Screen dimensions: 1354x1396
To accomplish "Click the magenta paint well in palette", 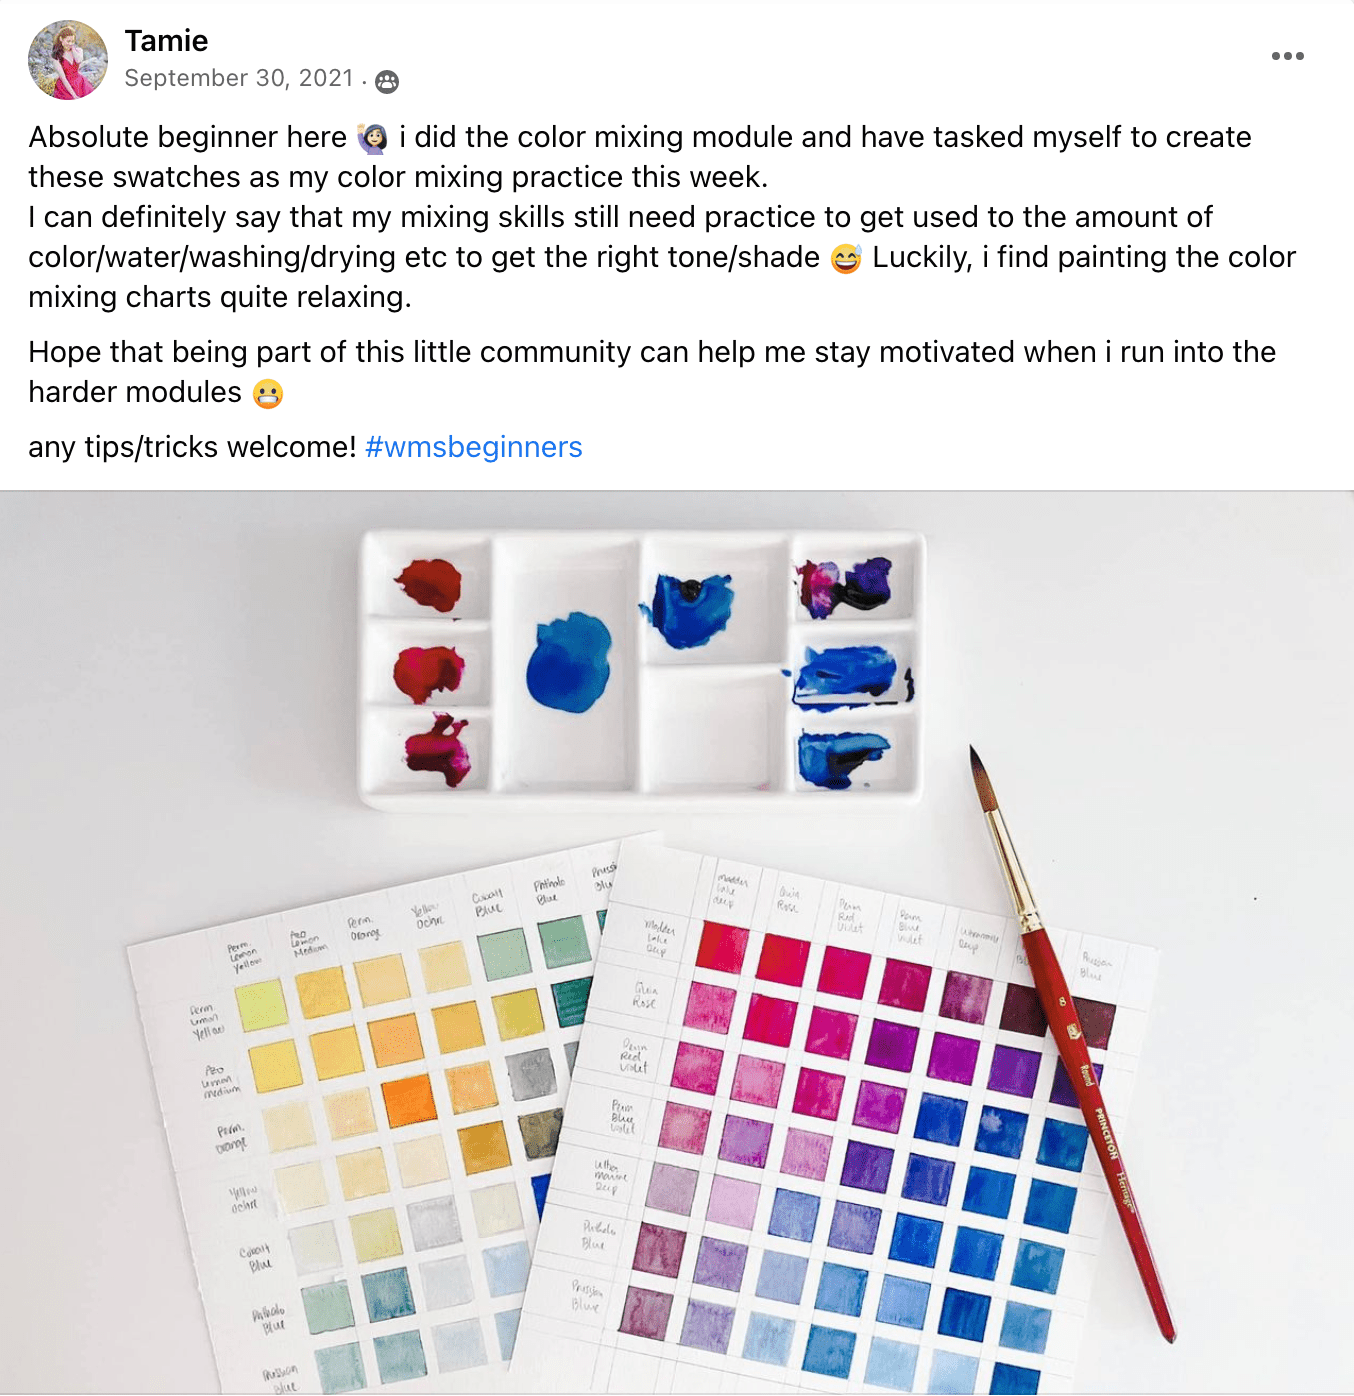I will point(438,750).
